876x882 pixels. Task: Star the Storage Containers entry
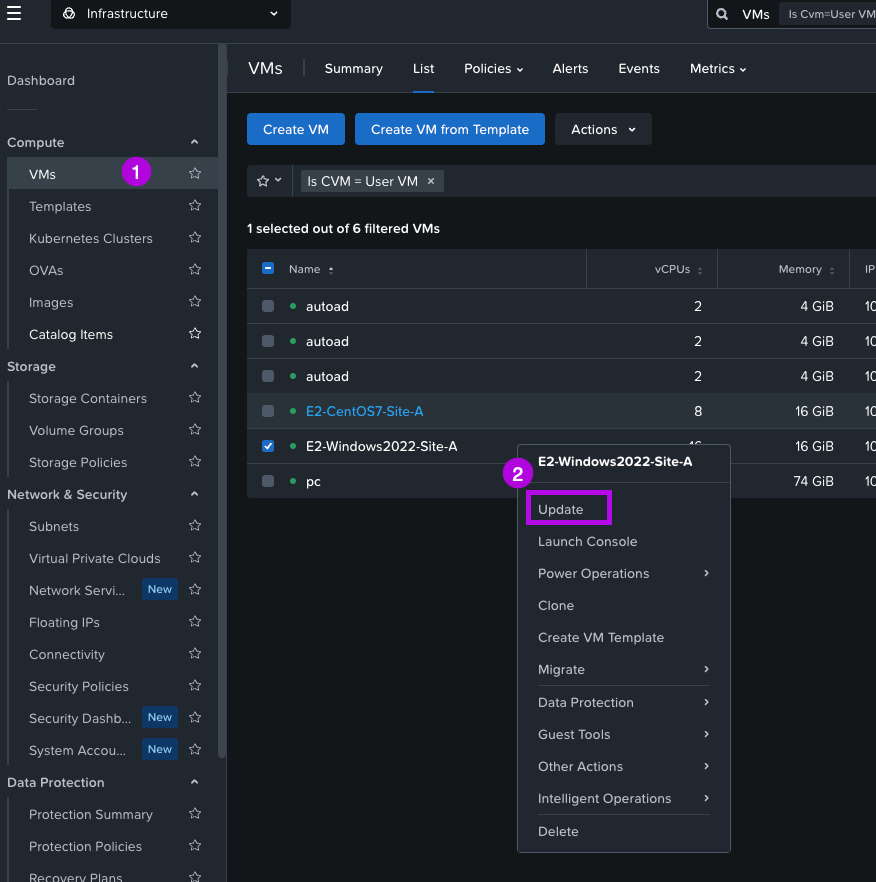pyautogui.click(x=195, y=398)
